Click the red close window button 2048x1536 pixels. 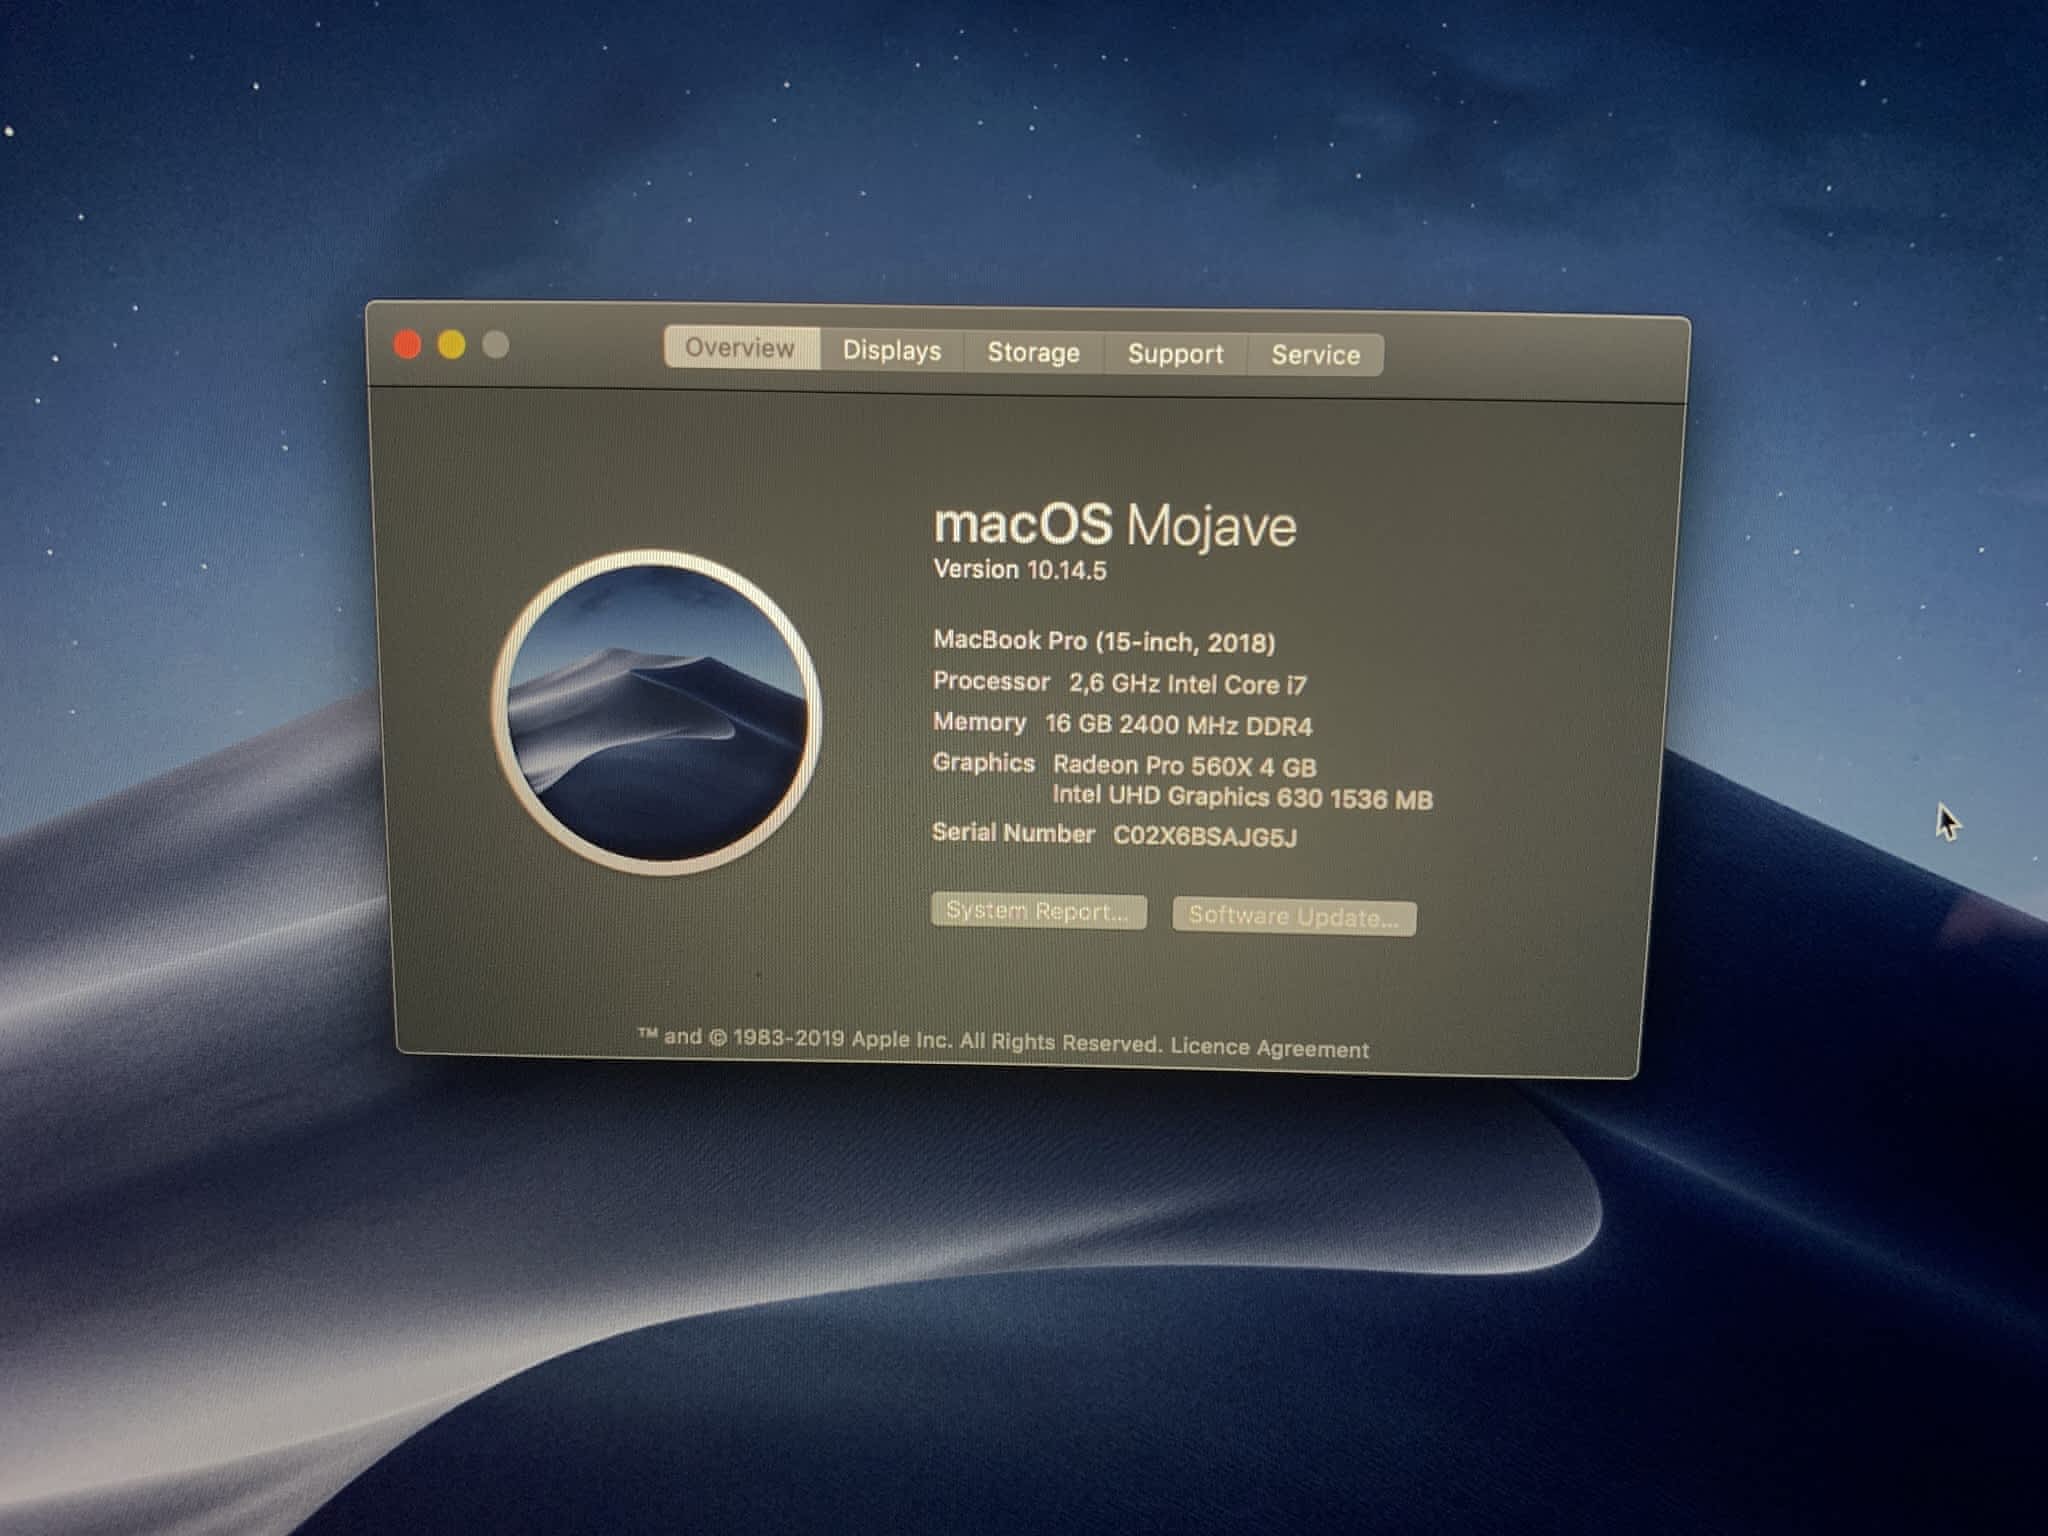(x=407, y=345)
